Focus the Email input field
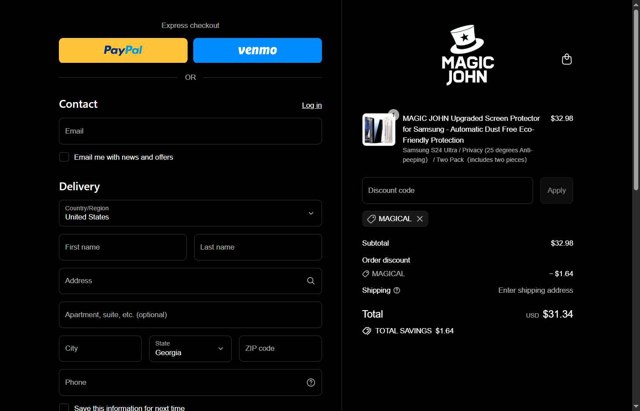The height and width of the screenshot is (411, 640). pyautogui.click(x=190, y=131)
